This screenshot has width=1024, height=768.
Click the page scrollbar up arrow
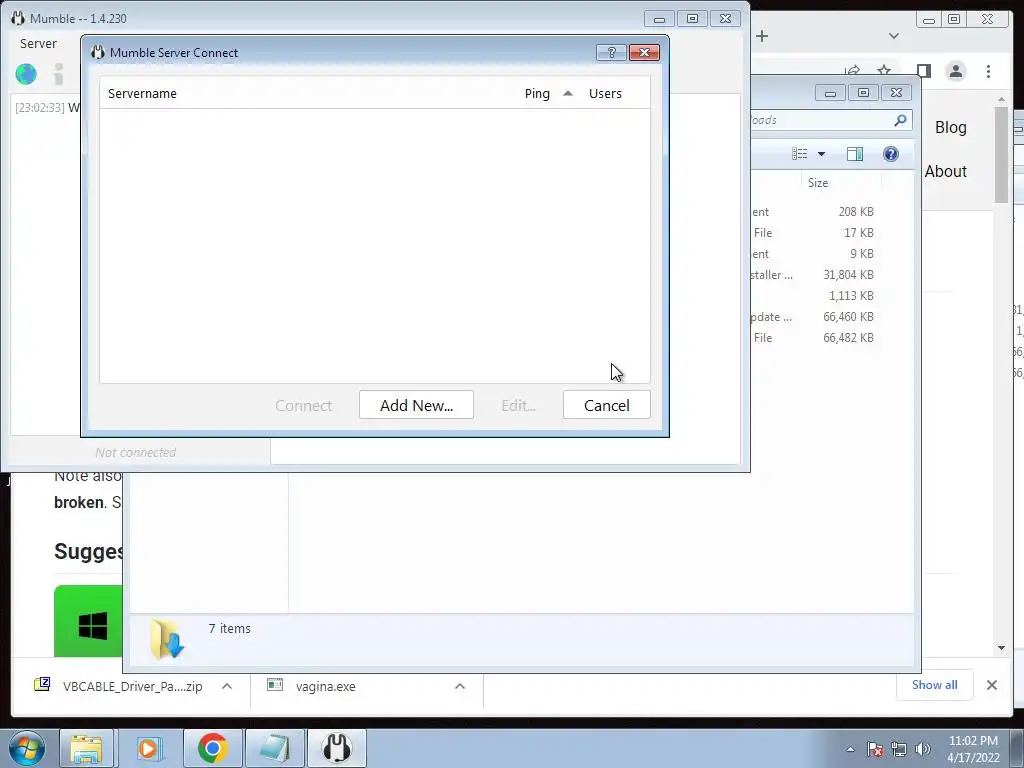1001,99
